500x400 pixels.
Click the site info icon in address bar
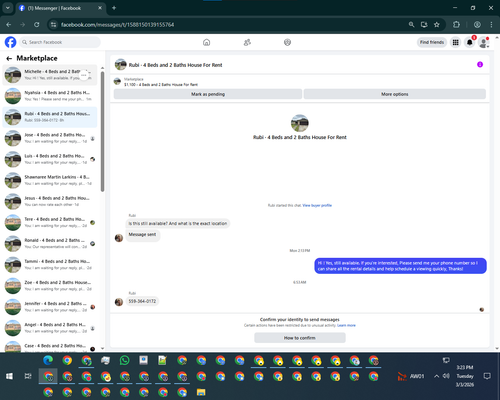point(53,25)
